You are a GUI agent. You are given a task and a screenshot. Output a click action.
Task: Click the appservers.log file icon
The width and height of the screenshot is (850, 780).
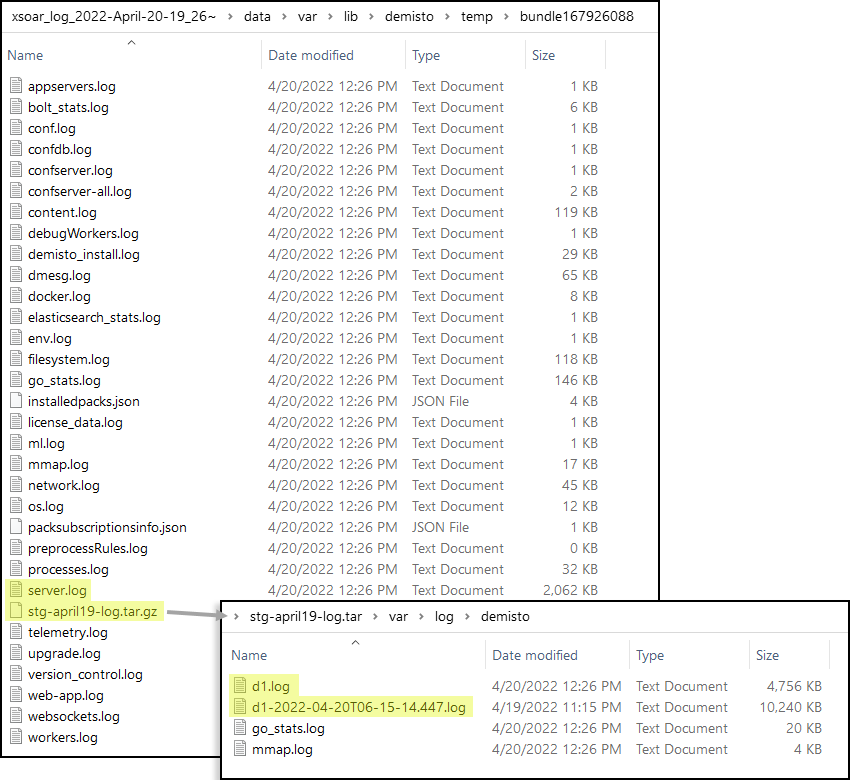click(x=16, y=86)
